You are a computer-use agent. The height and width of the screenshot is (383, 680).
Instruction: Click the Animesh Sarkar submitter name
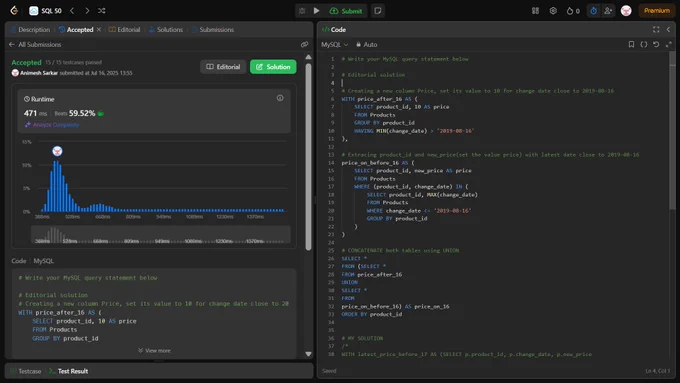[39, 73]
